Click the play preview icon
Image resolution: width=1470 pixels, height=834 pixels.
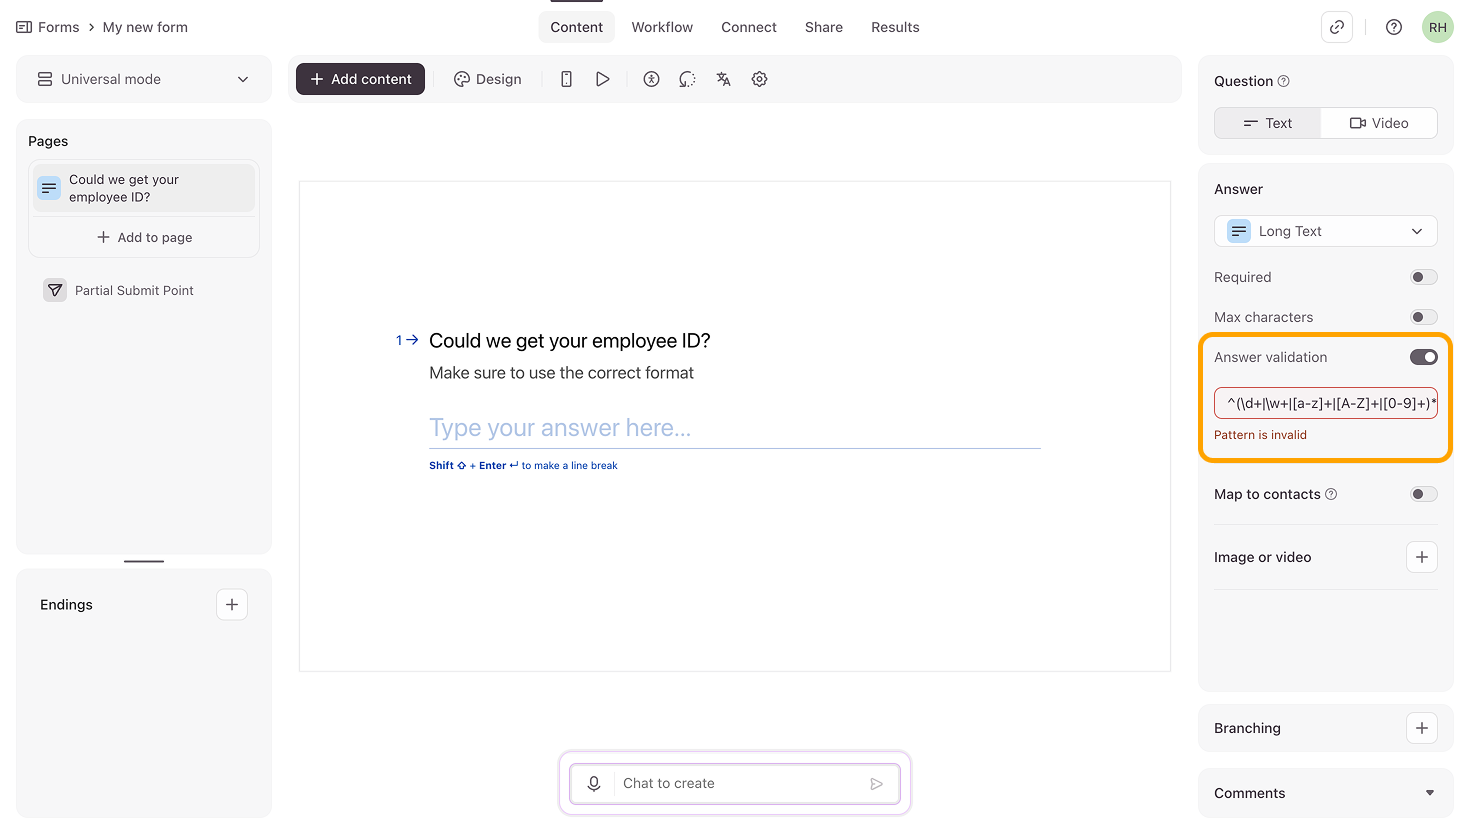[x=602, y=79]
